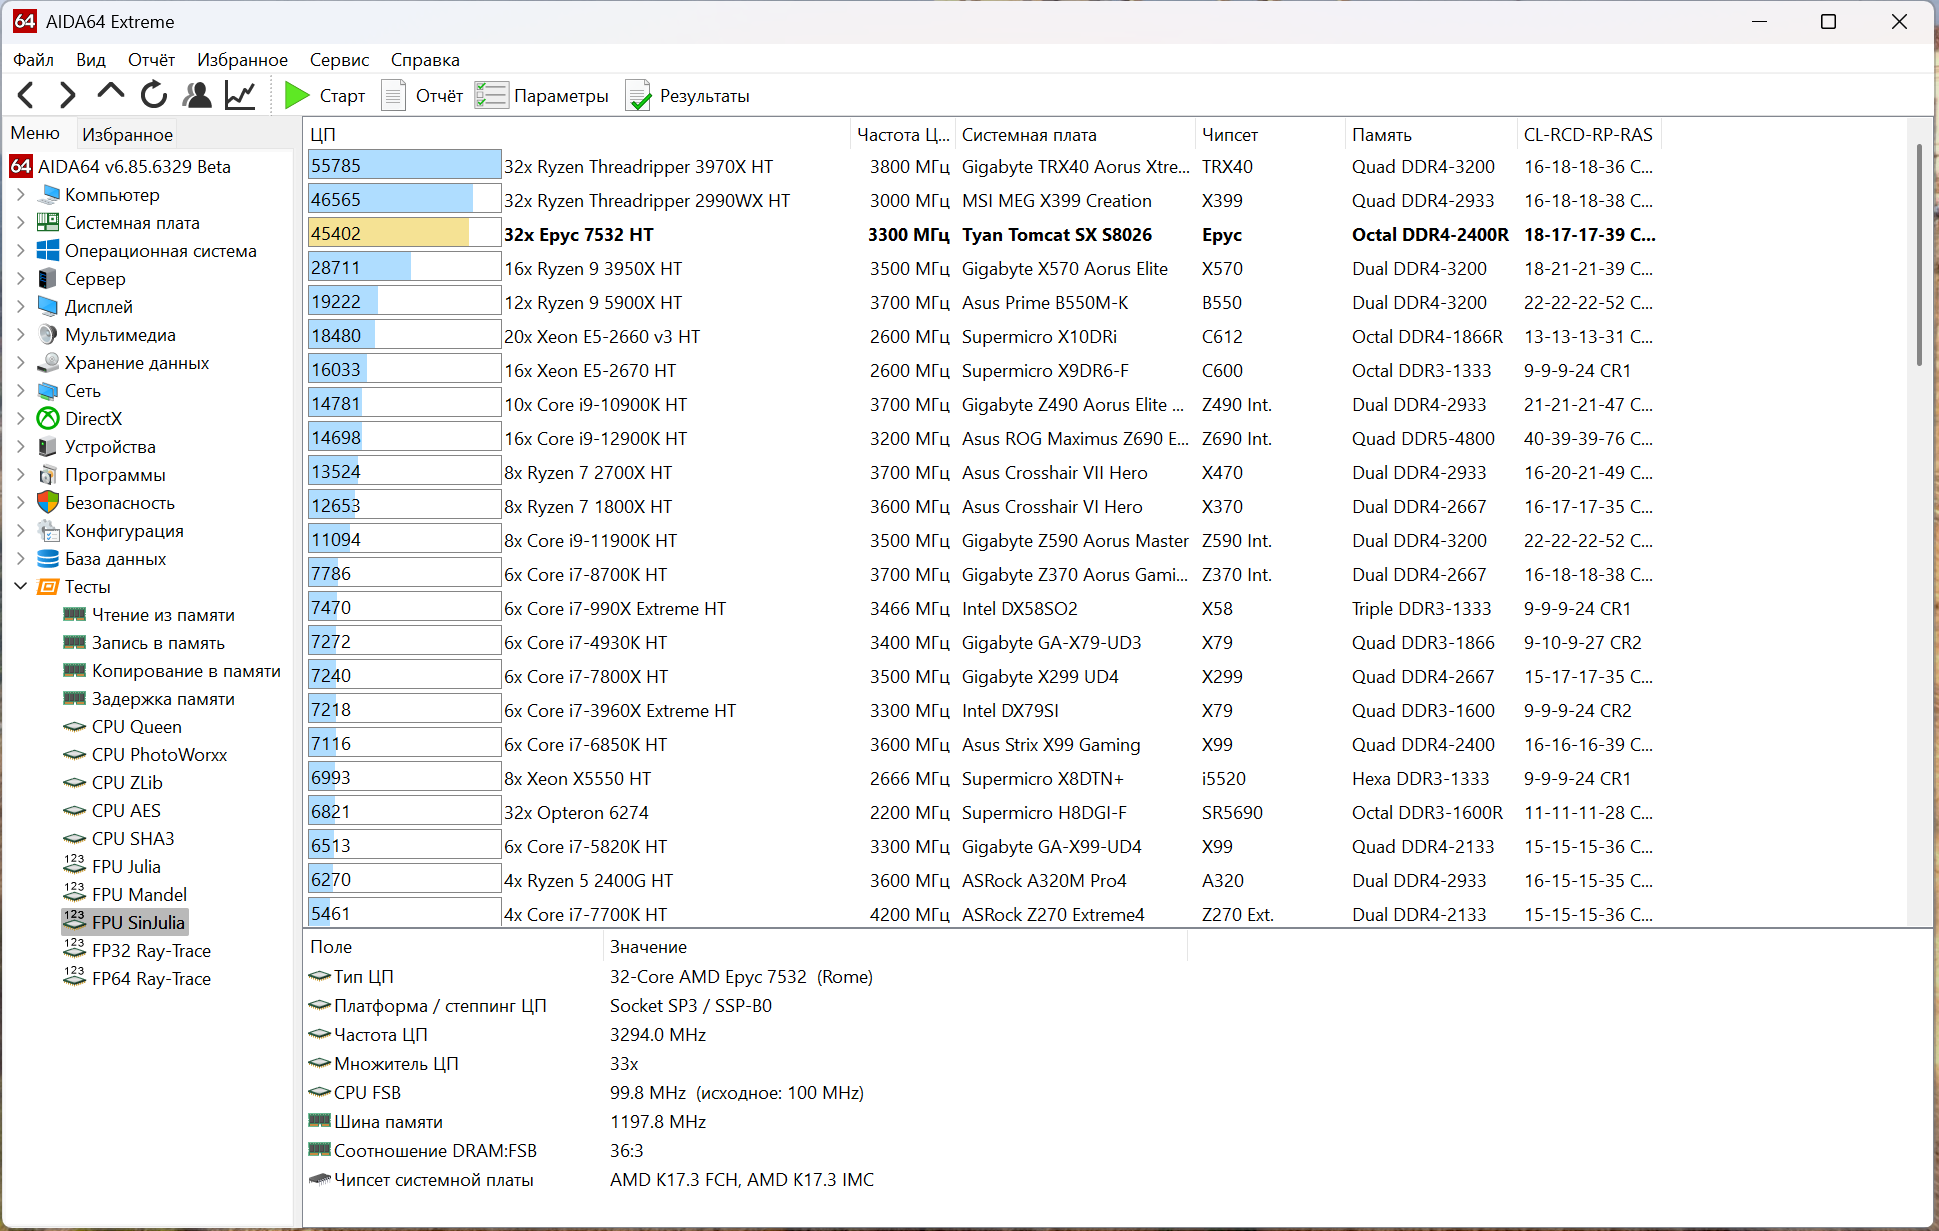Click the Forward navigation arrow
Screen dimensions: 1939x1231
[67, 95]
